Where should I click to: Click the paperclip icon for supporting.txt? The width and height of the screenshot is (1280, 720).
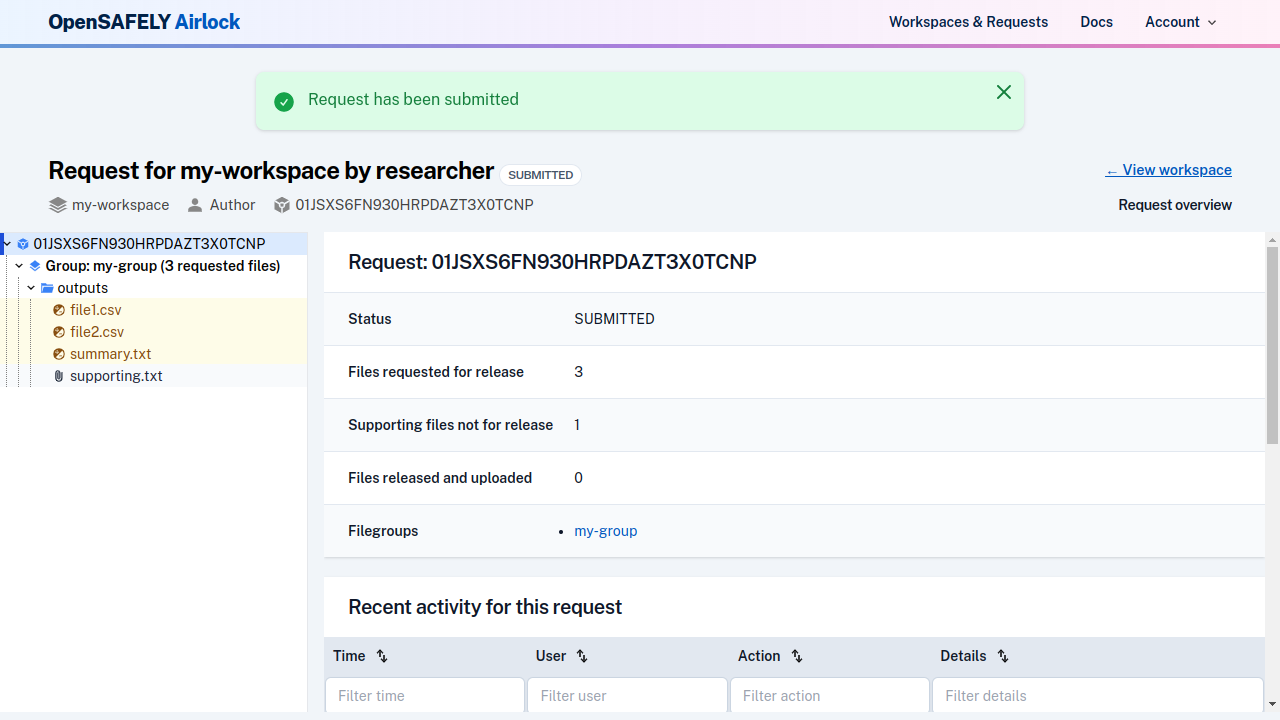click(x=59, y=376)
